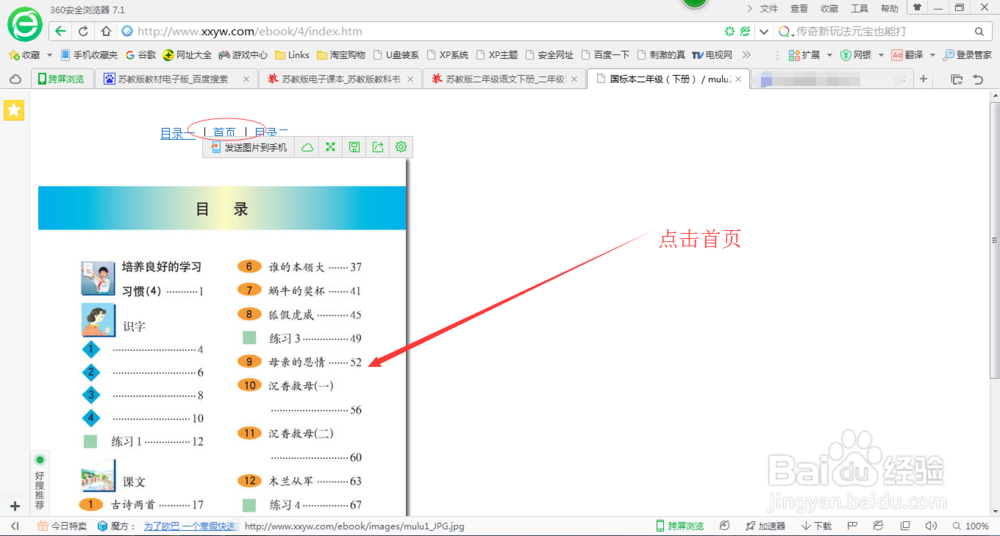Screen dimensions: 1000x536
Task: Open 淘宝购物 bookmark folder
Action: [341, 56]
